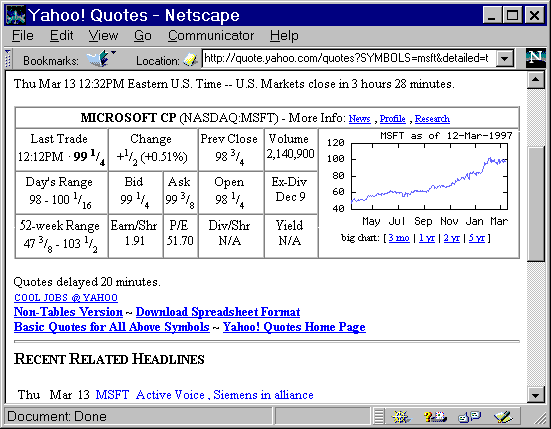This screenshot has width=551, height=429.
Task: Click the vertical scrollbar thumb
Action: click(535, 204)
